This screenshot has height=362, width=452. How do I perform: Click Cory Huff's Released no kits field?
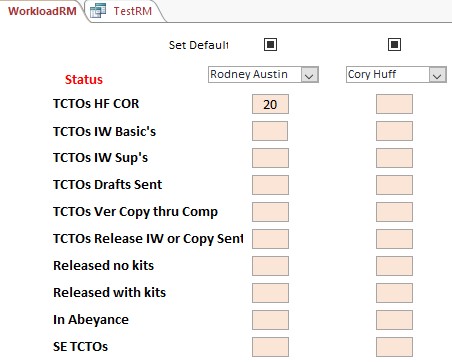pos(394,266)
